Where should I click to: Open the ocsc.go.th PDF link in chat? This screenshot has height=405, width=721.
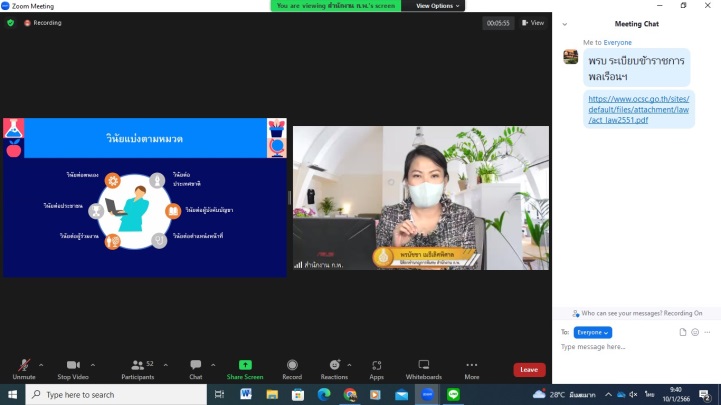click(639, 109)
